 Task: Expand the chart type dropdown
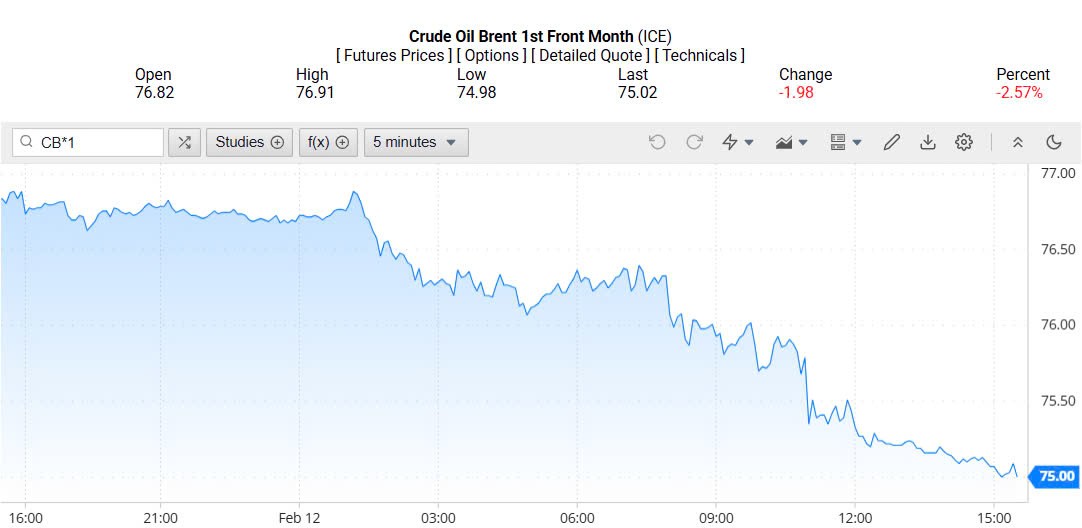(x=791, y=142)
